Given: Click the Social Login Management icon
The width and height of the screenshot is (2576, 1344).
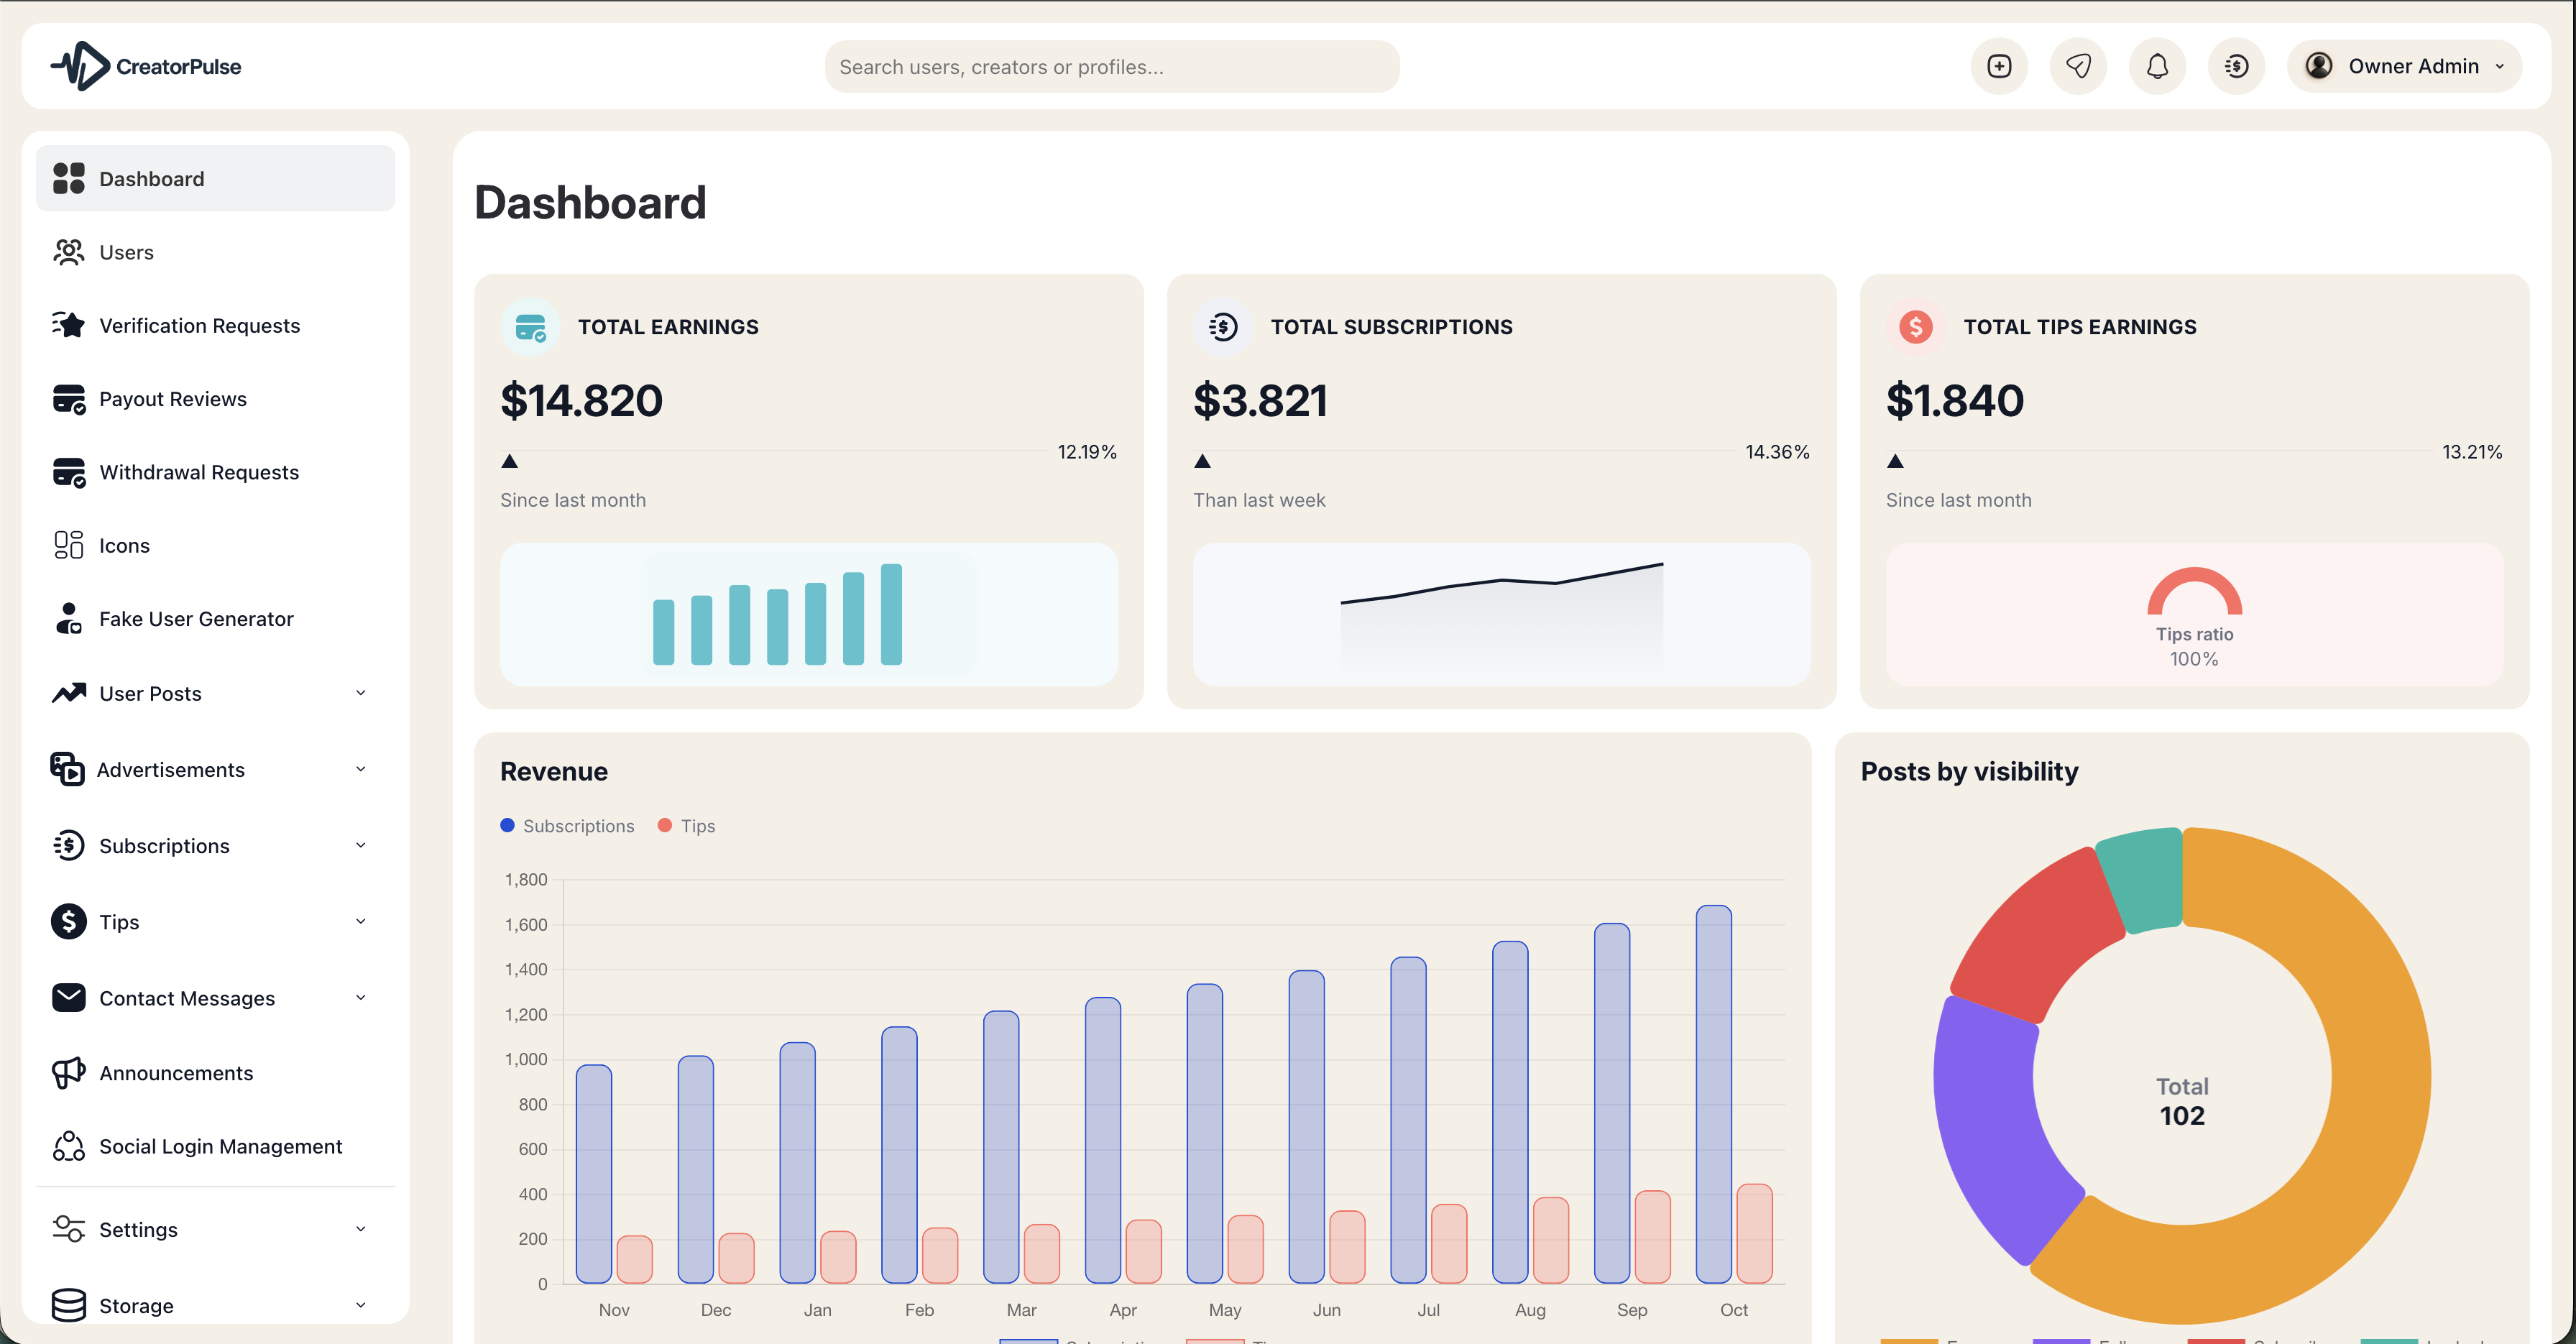Looking at the screenshot, I should click(x=68, y=1146).
